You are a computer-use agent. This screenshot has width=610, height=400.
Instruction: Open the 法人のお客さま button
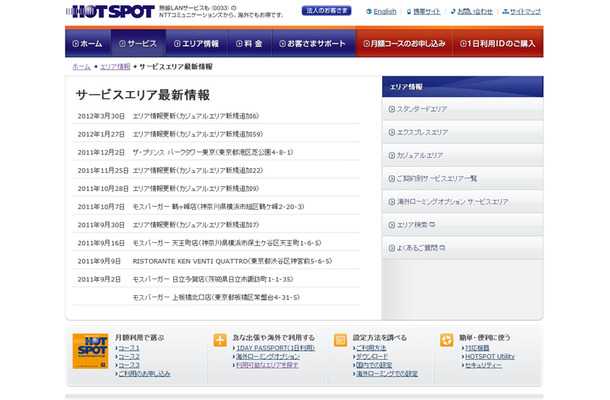pos(326,11)
